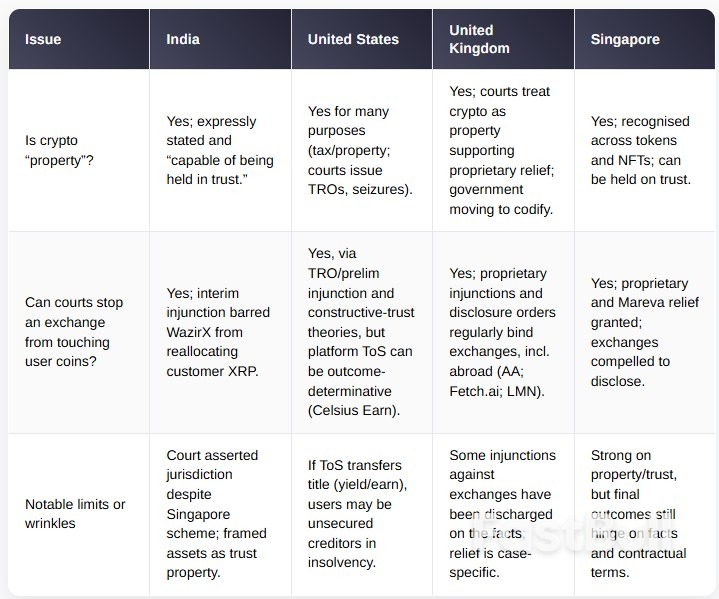The image size is (719, 599).
Task: Click the "government moving to codify" cell
Action: 500,151
